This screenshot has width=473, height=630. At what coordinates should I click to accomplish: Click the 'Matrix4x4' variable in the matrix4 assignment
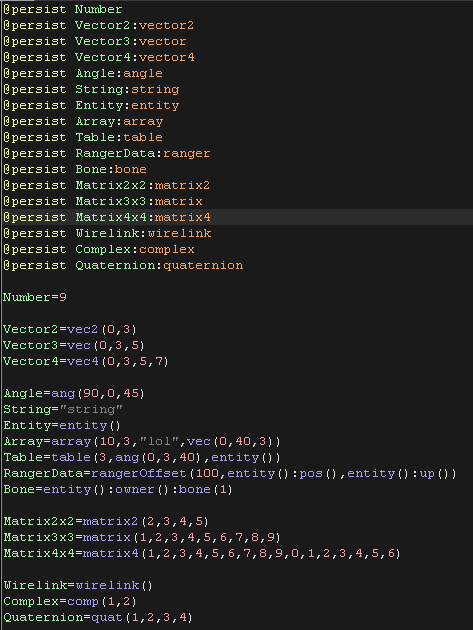pyautogui.click(x=39, y=554)
